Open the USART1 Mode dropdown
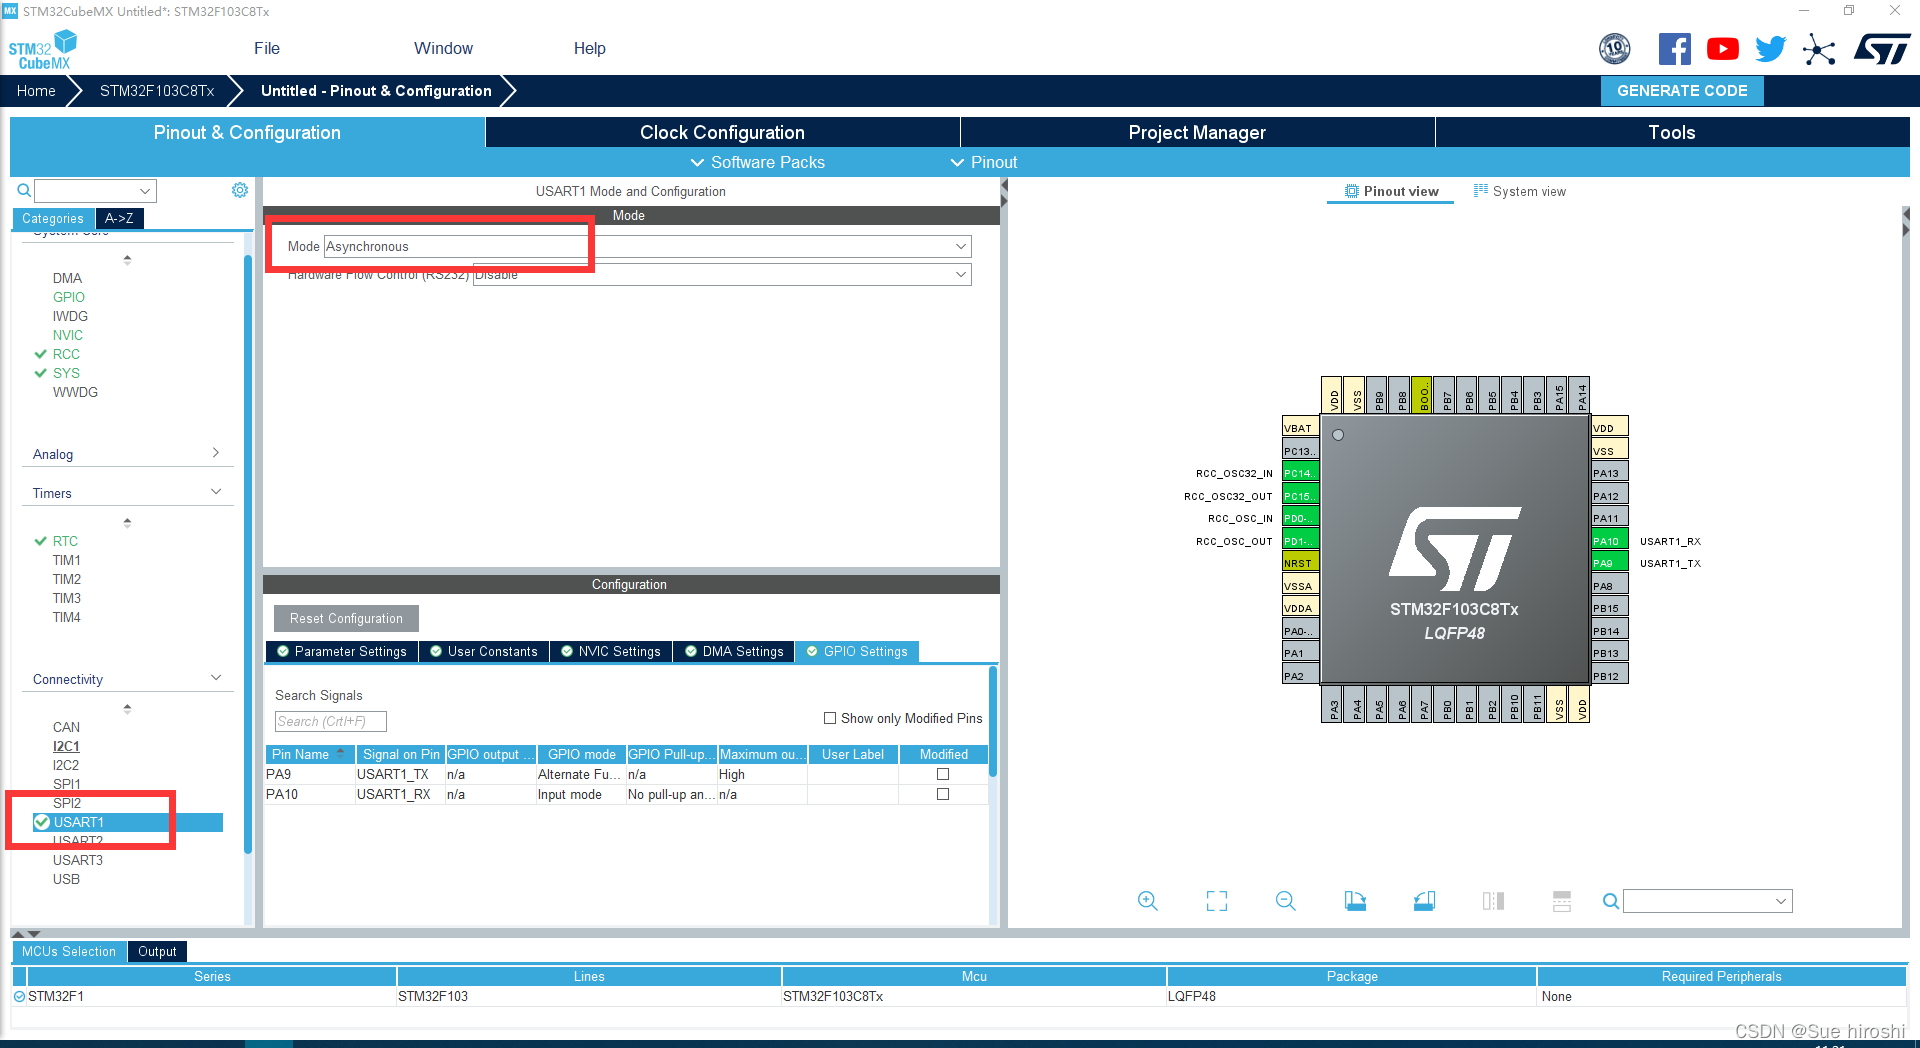 (x=647, y=246)
